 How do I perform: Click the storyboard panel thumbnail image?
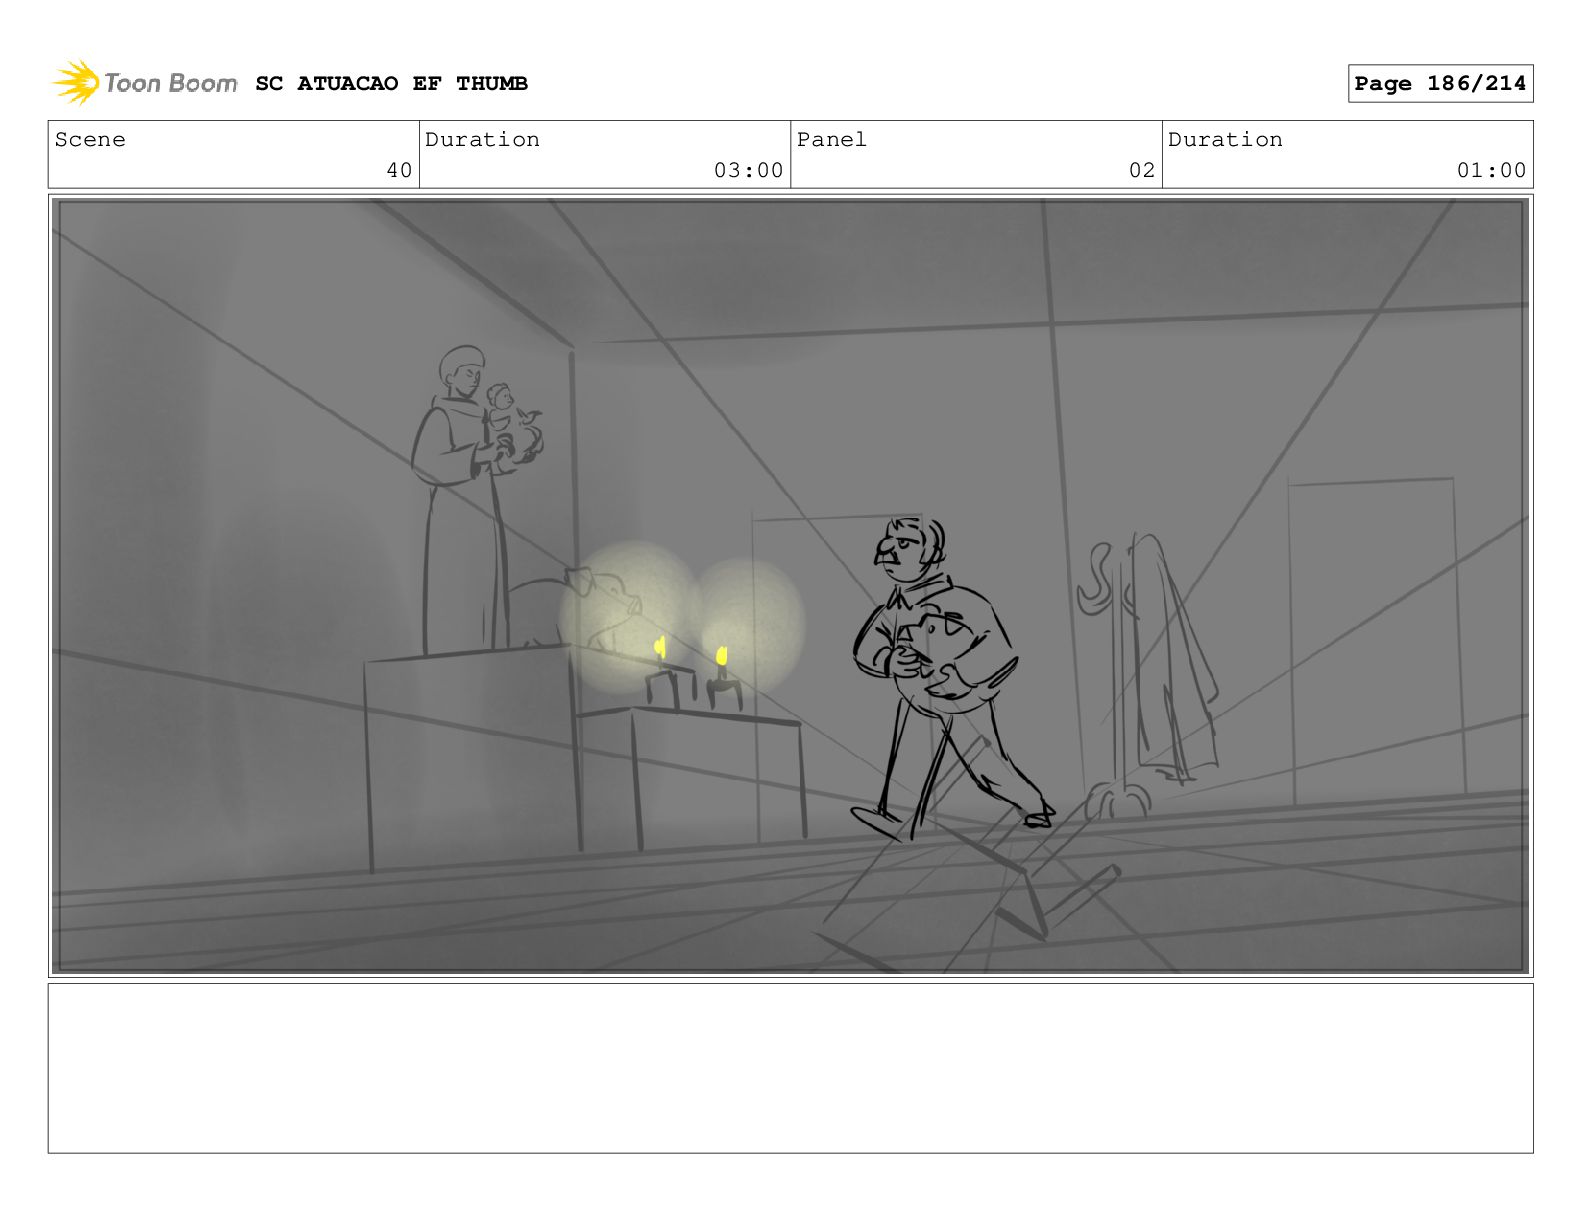click(790, 586)
